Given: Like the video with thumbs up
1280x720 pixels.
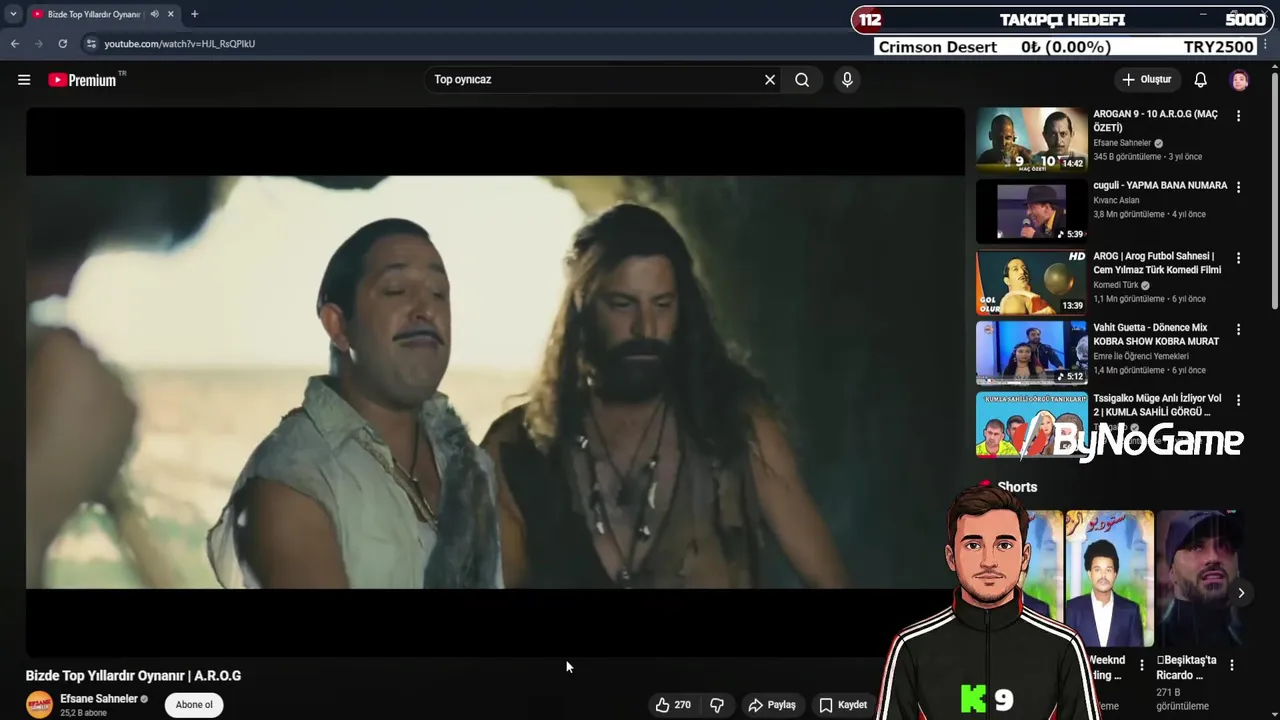Looking at the screenshot, I should click(x=673, y=705).
